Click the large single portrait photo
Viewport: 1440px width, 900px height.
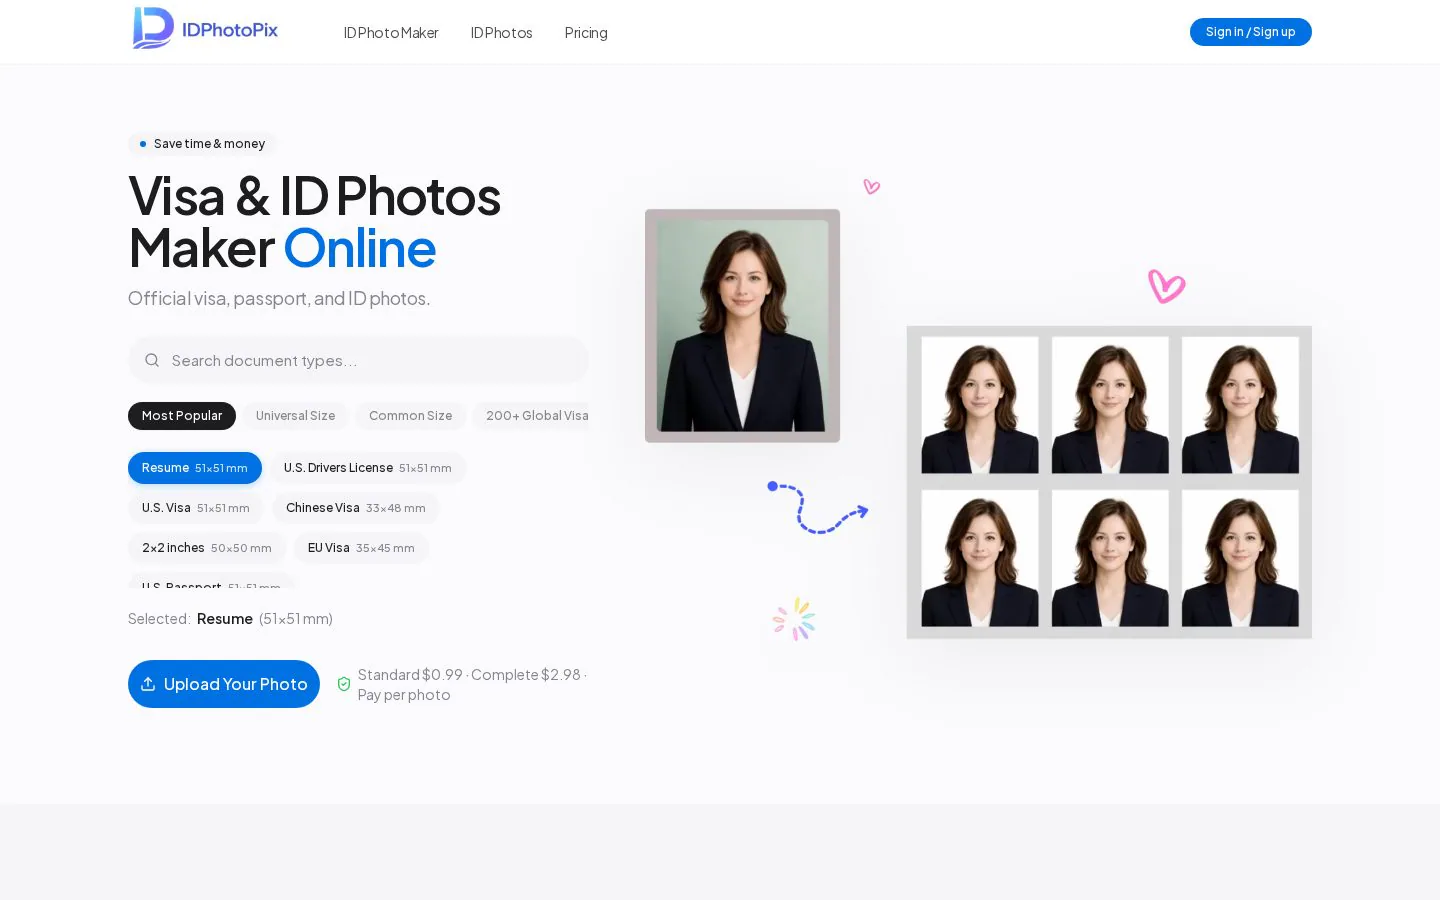[742, 326]
